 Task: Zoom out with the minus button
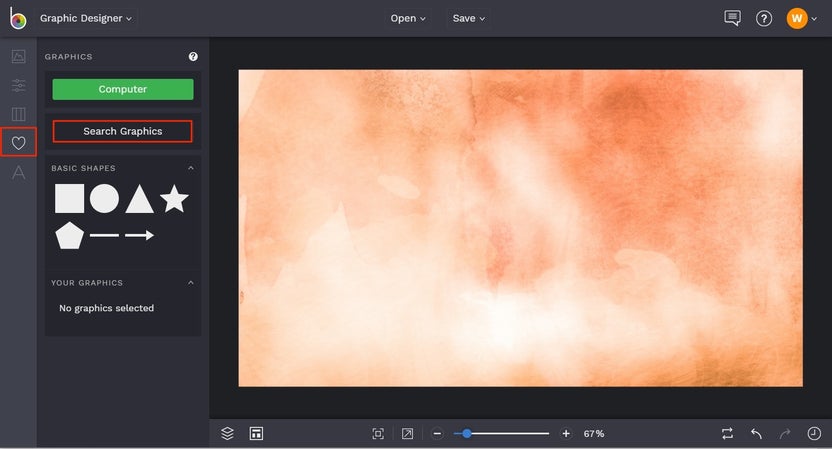tap(437, 434)
